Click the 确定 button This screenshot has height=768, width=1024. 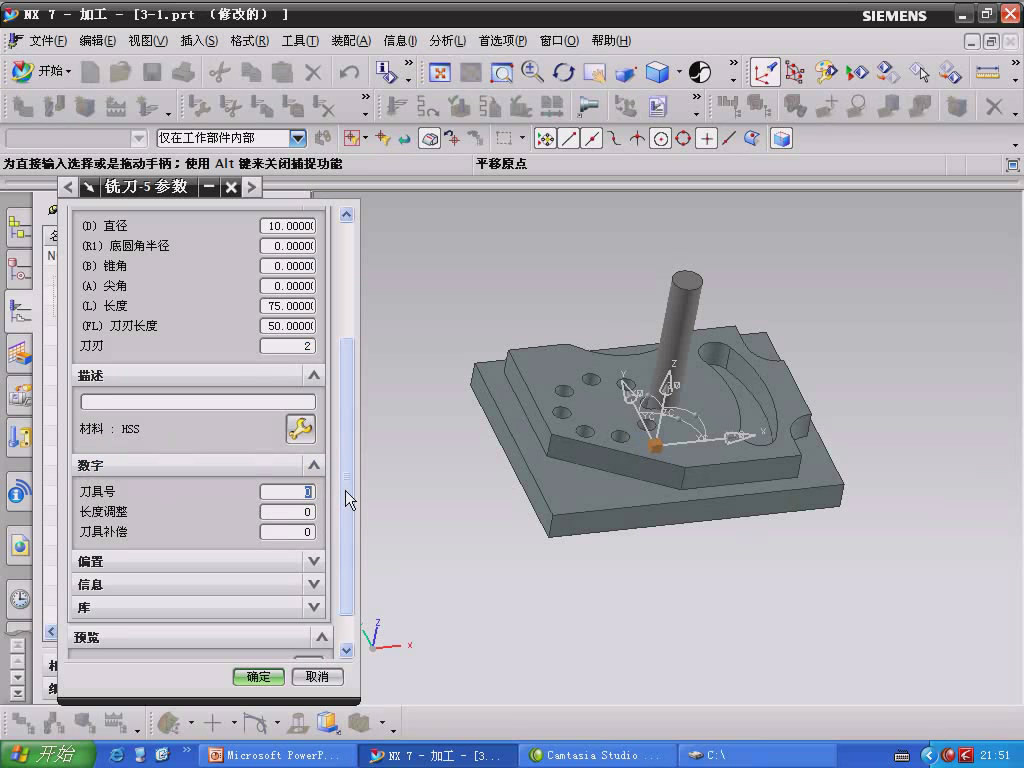coord(259,677)
